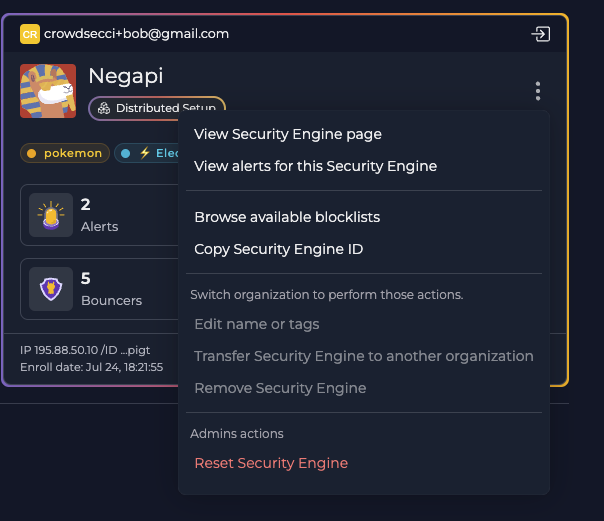Viewport: 604px width, 521px height.
Task: Click the yellow CR organization badge
Action: tap(30, 34)
